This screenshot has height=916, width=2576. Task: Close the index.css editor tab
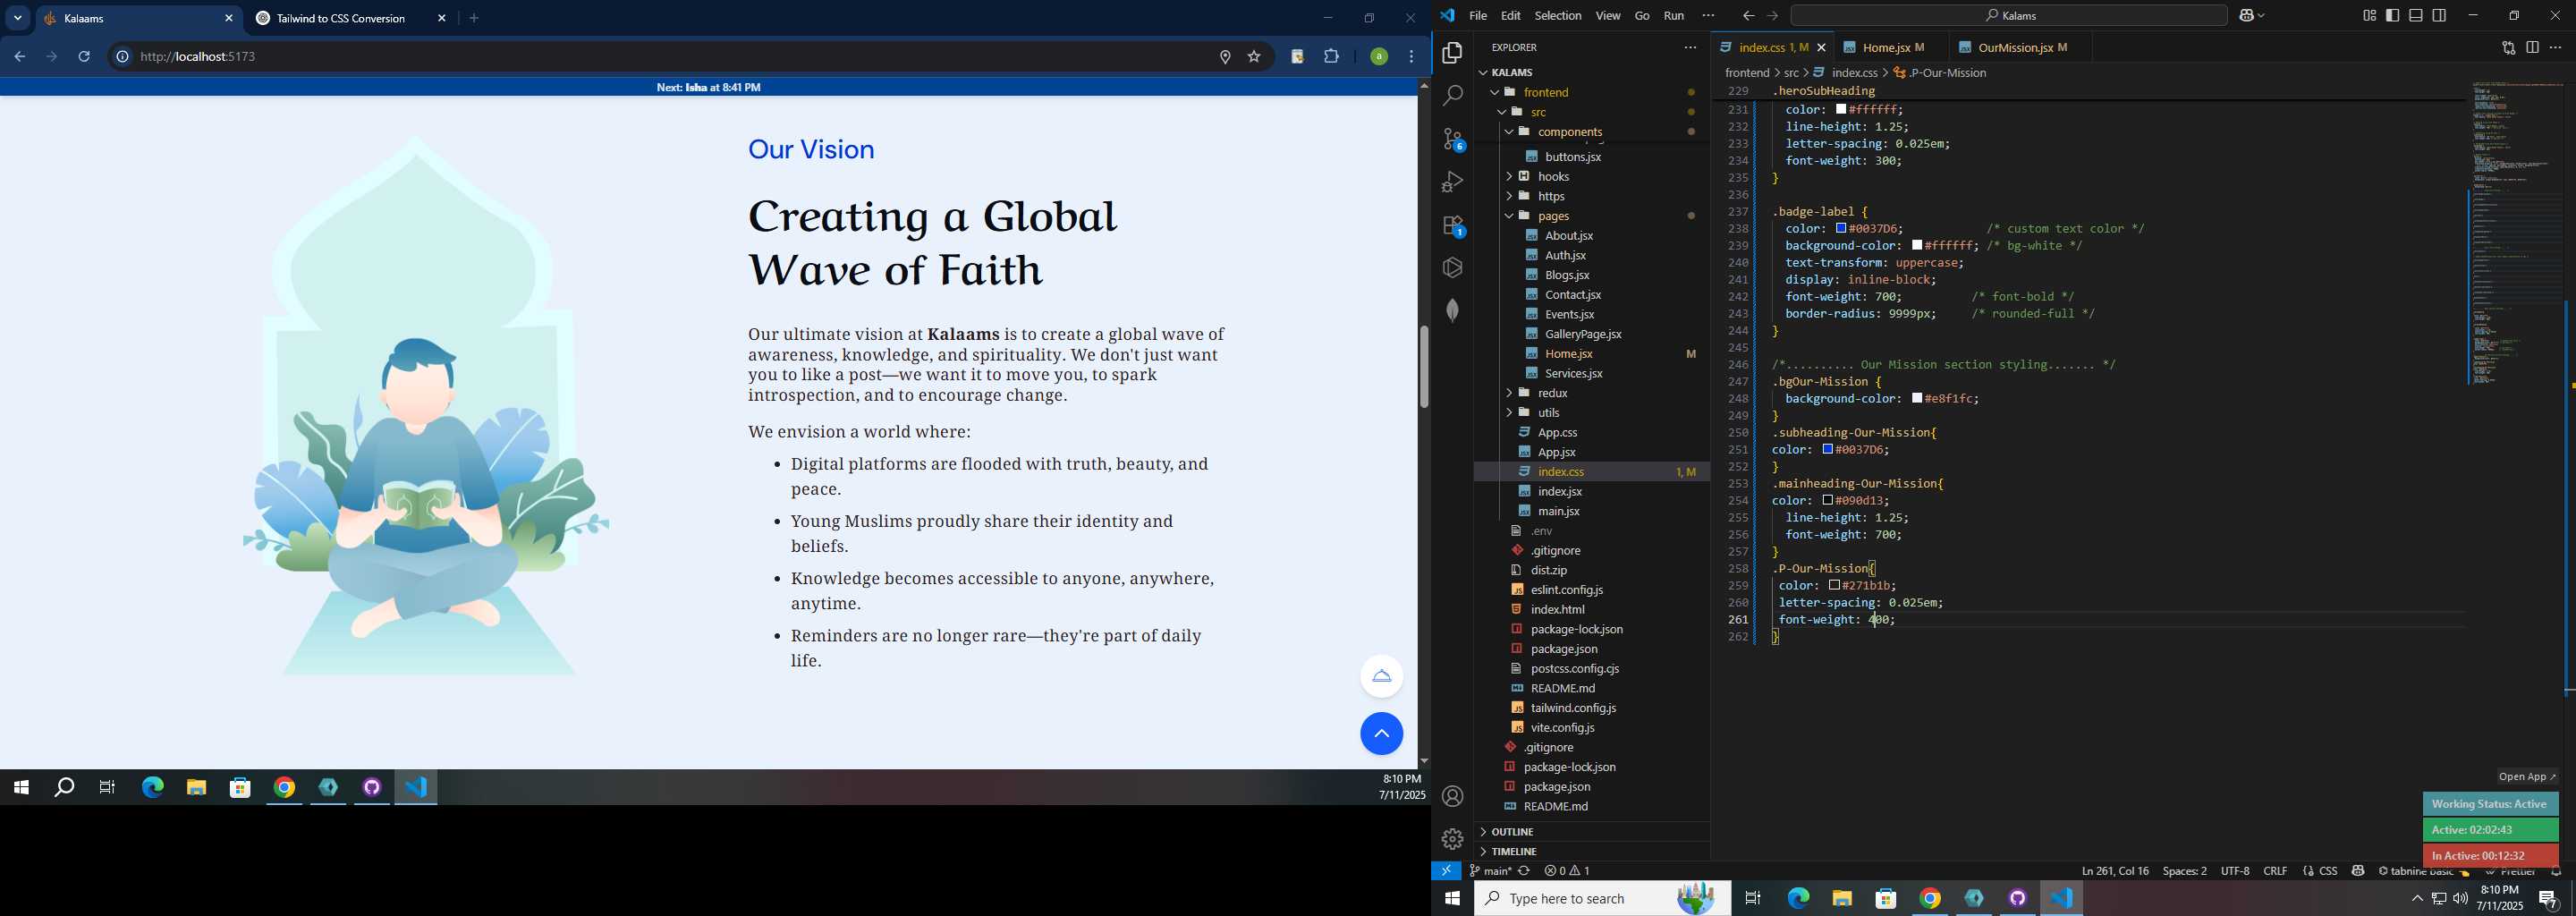[1821, 47]
